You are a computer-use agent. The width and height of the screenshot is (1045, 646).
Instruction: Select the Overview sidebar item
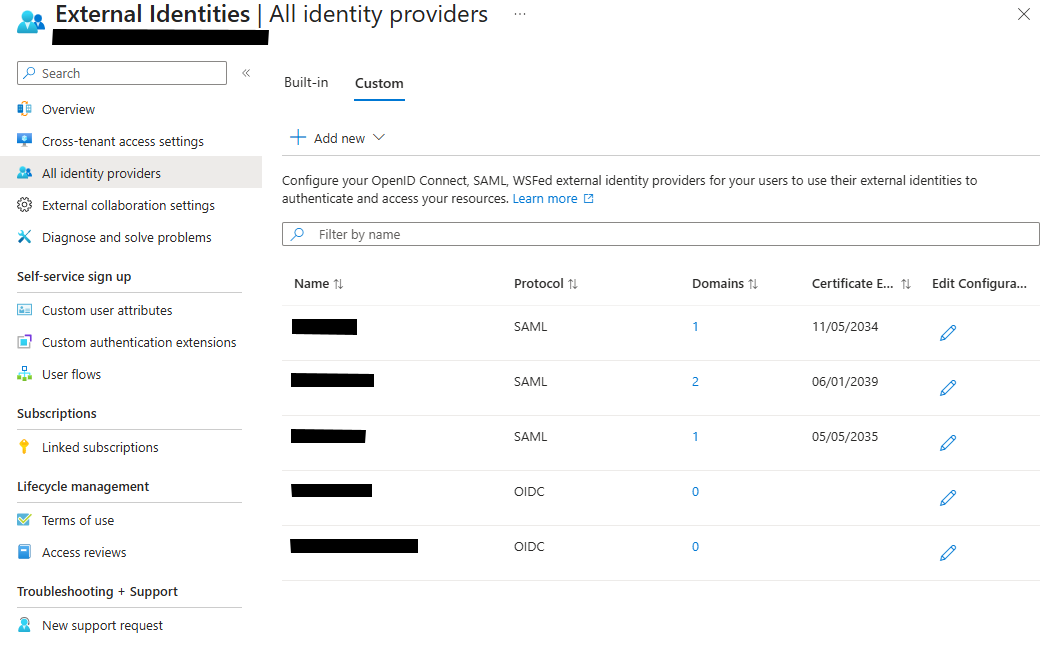69,108
